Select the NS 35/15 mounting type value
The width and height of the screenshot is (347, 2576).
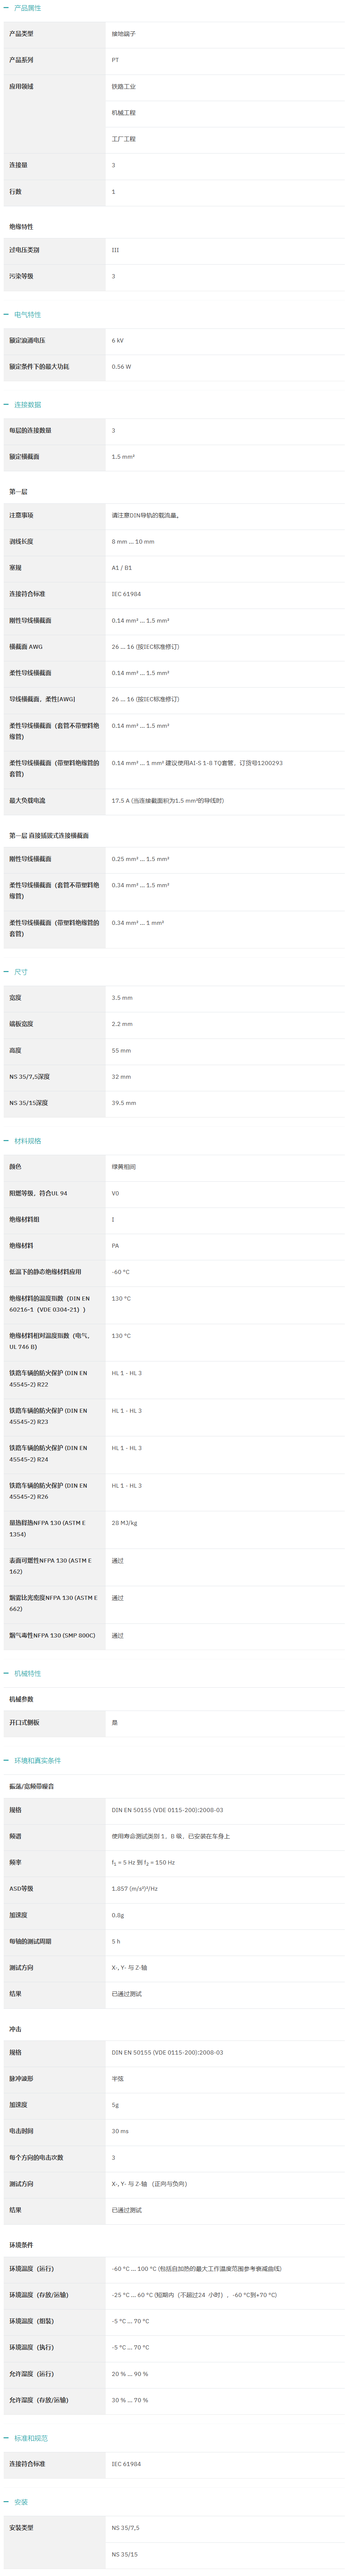click(125, 2554)
